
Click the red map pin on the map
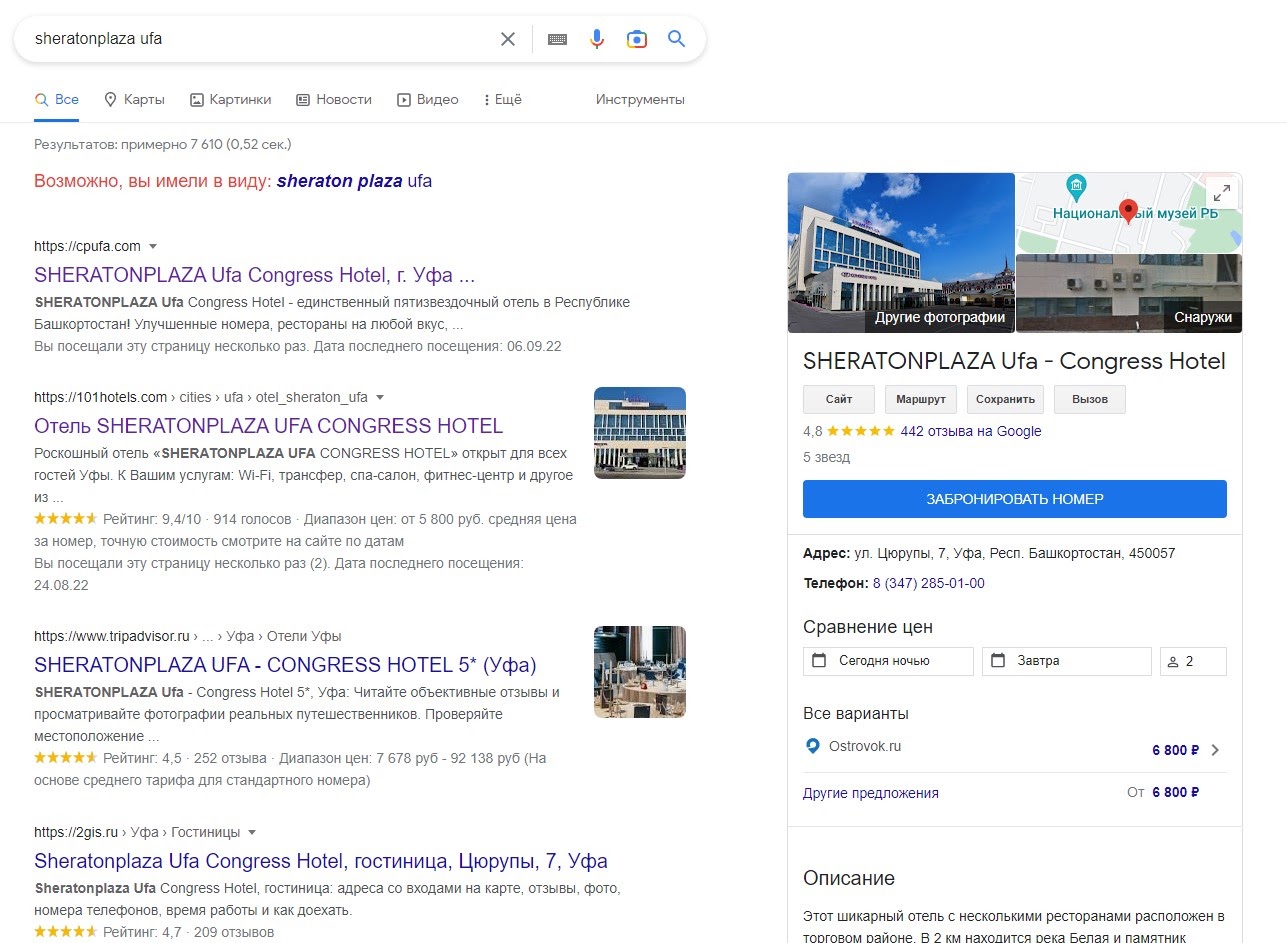point(1128,211)
